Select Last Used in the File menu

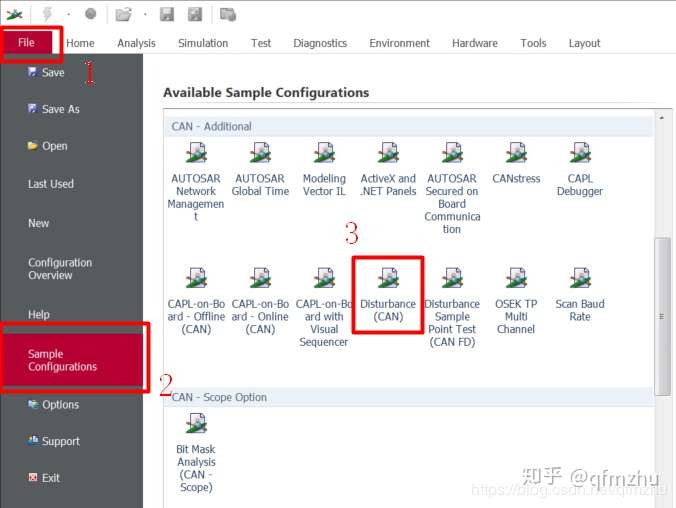[x=51, y=184]
